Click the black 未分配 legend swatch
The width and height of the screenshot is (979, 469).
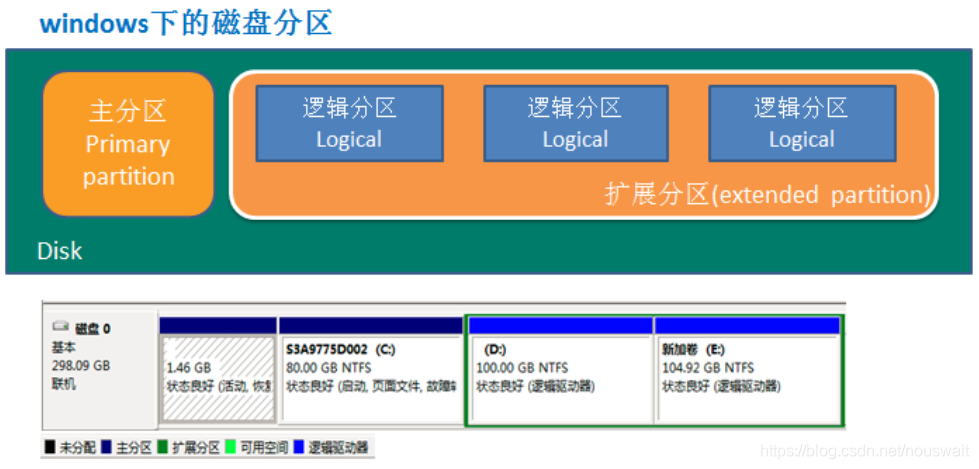[50, 448]
